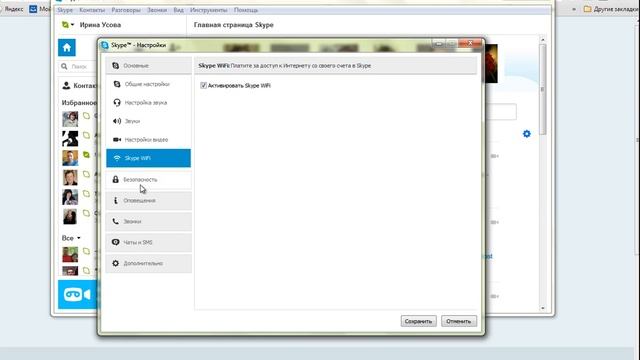The image size is (640, 360).
Task: Open Настройки видео settings
Action: point(149,140)
